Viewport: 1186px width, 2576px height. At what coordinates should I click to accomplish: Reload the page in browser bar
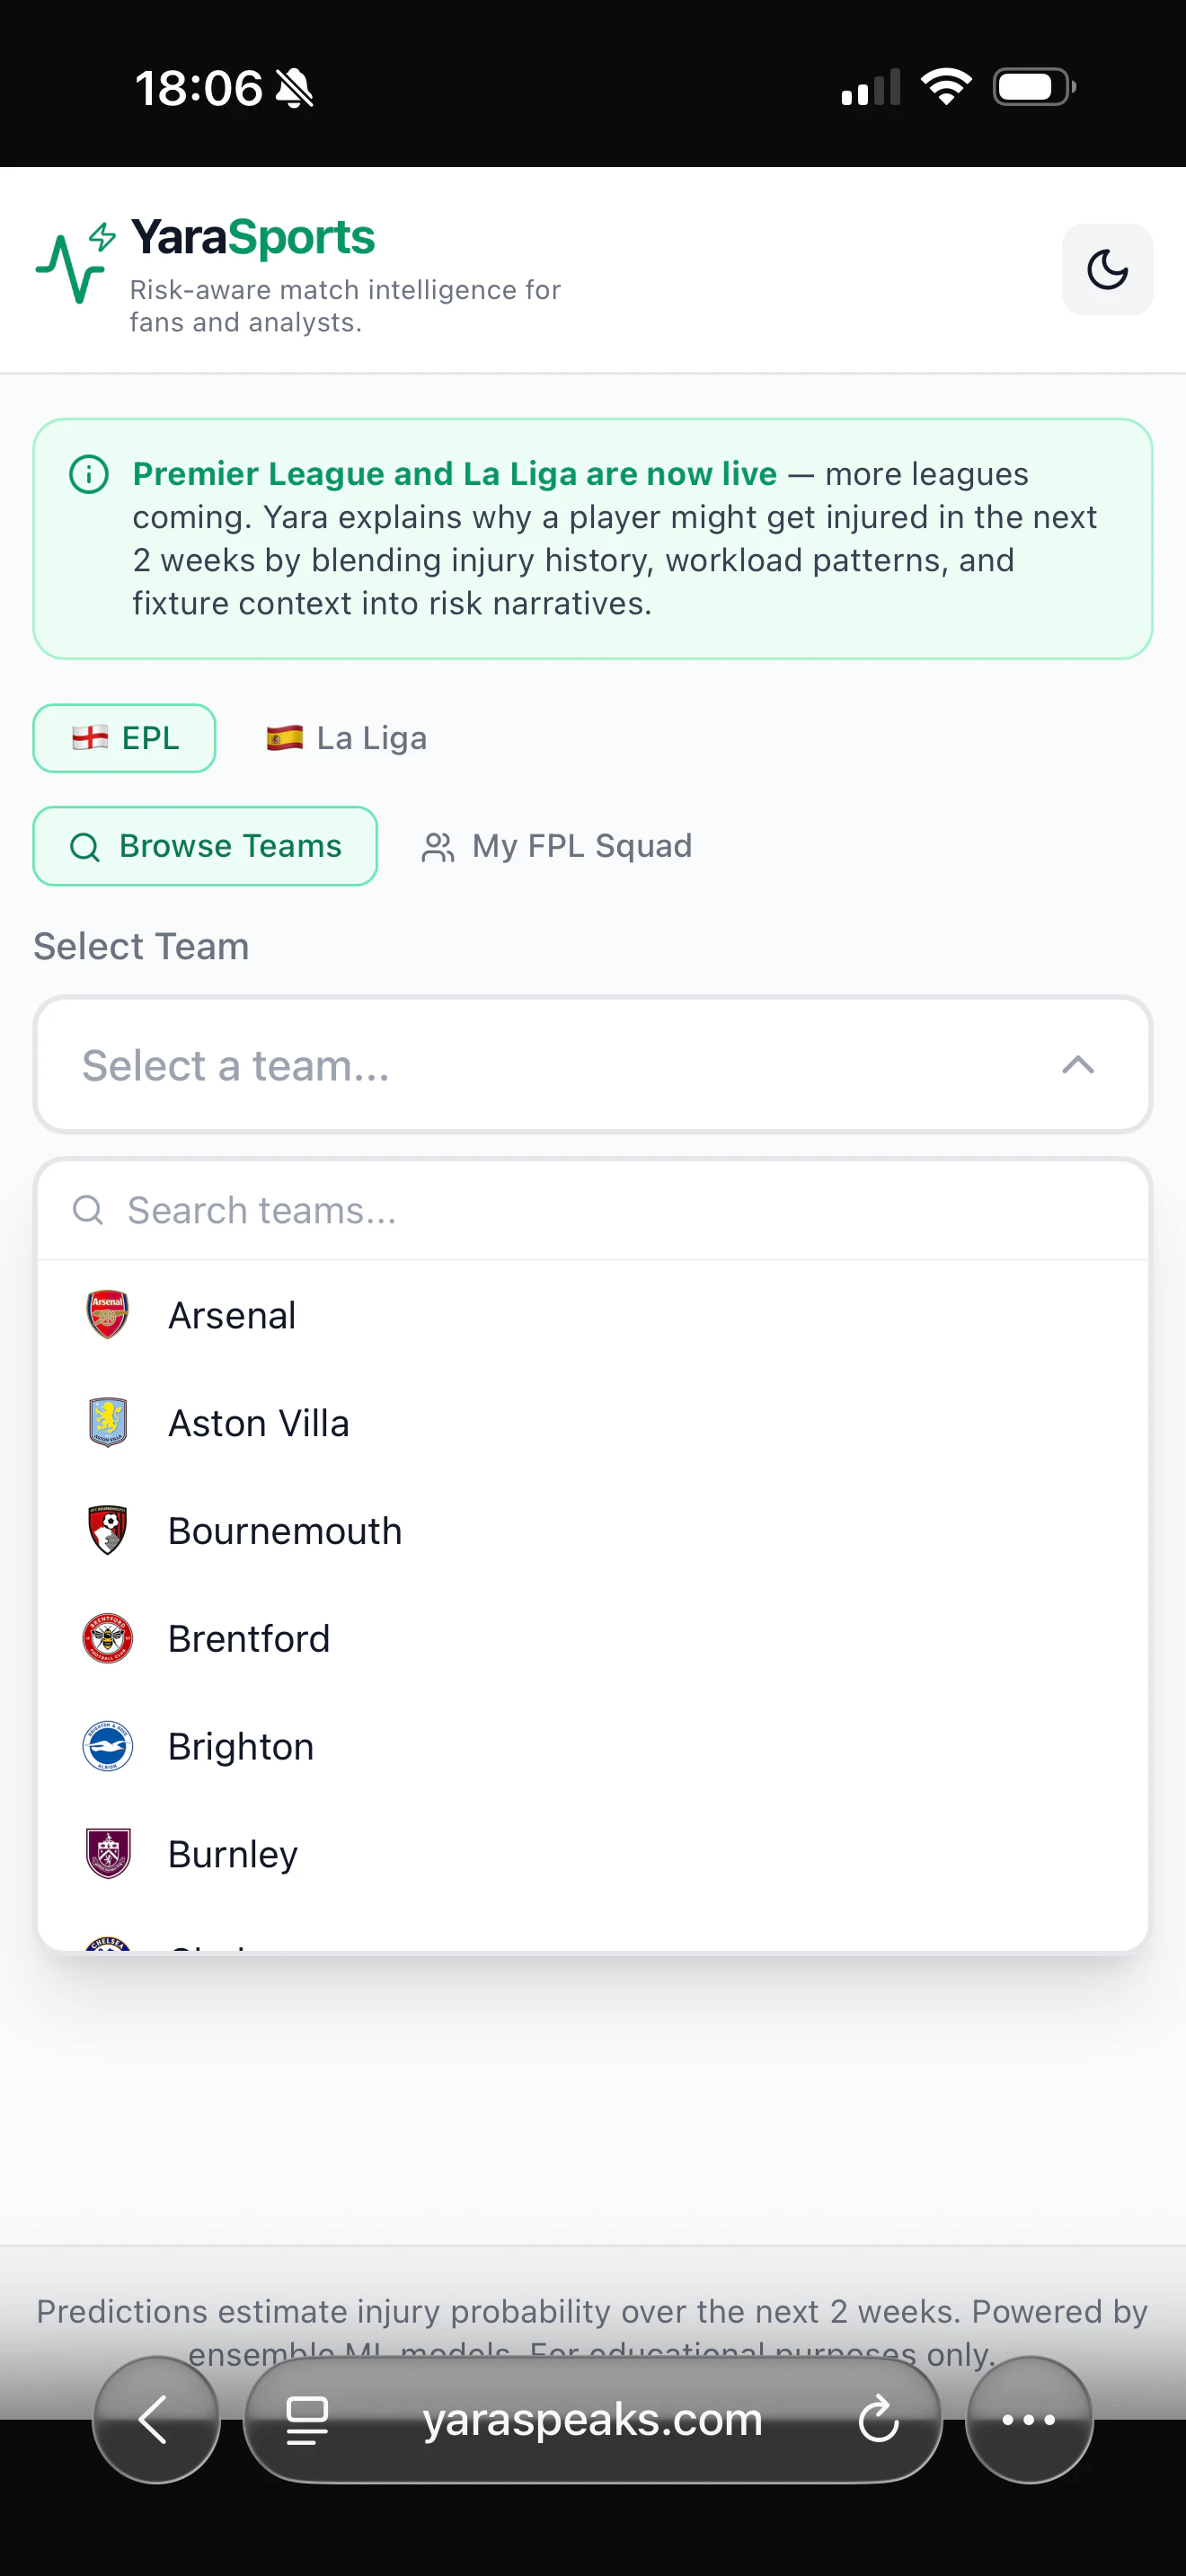[x=878, y=2420]
